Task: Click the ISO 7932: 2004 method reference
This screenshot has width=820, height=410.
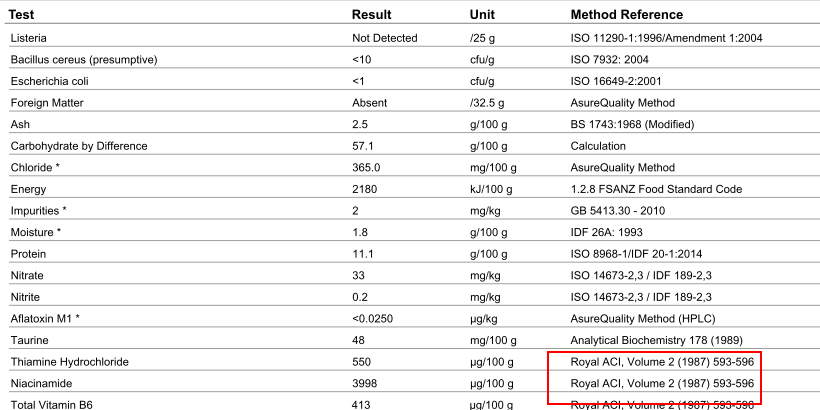Action: (x=614, y=59)
